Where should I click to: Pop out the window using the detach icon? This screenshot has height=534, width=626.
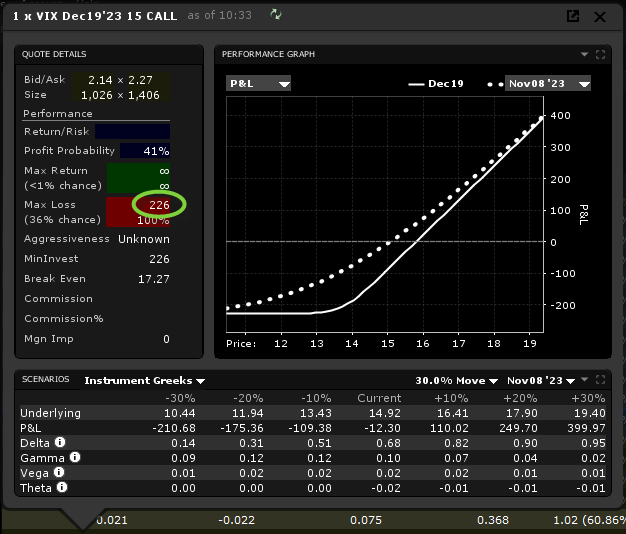coord(573,16)
